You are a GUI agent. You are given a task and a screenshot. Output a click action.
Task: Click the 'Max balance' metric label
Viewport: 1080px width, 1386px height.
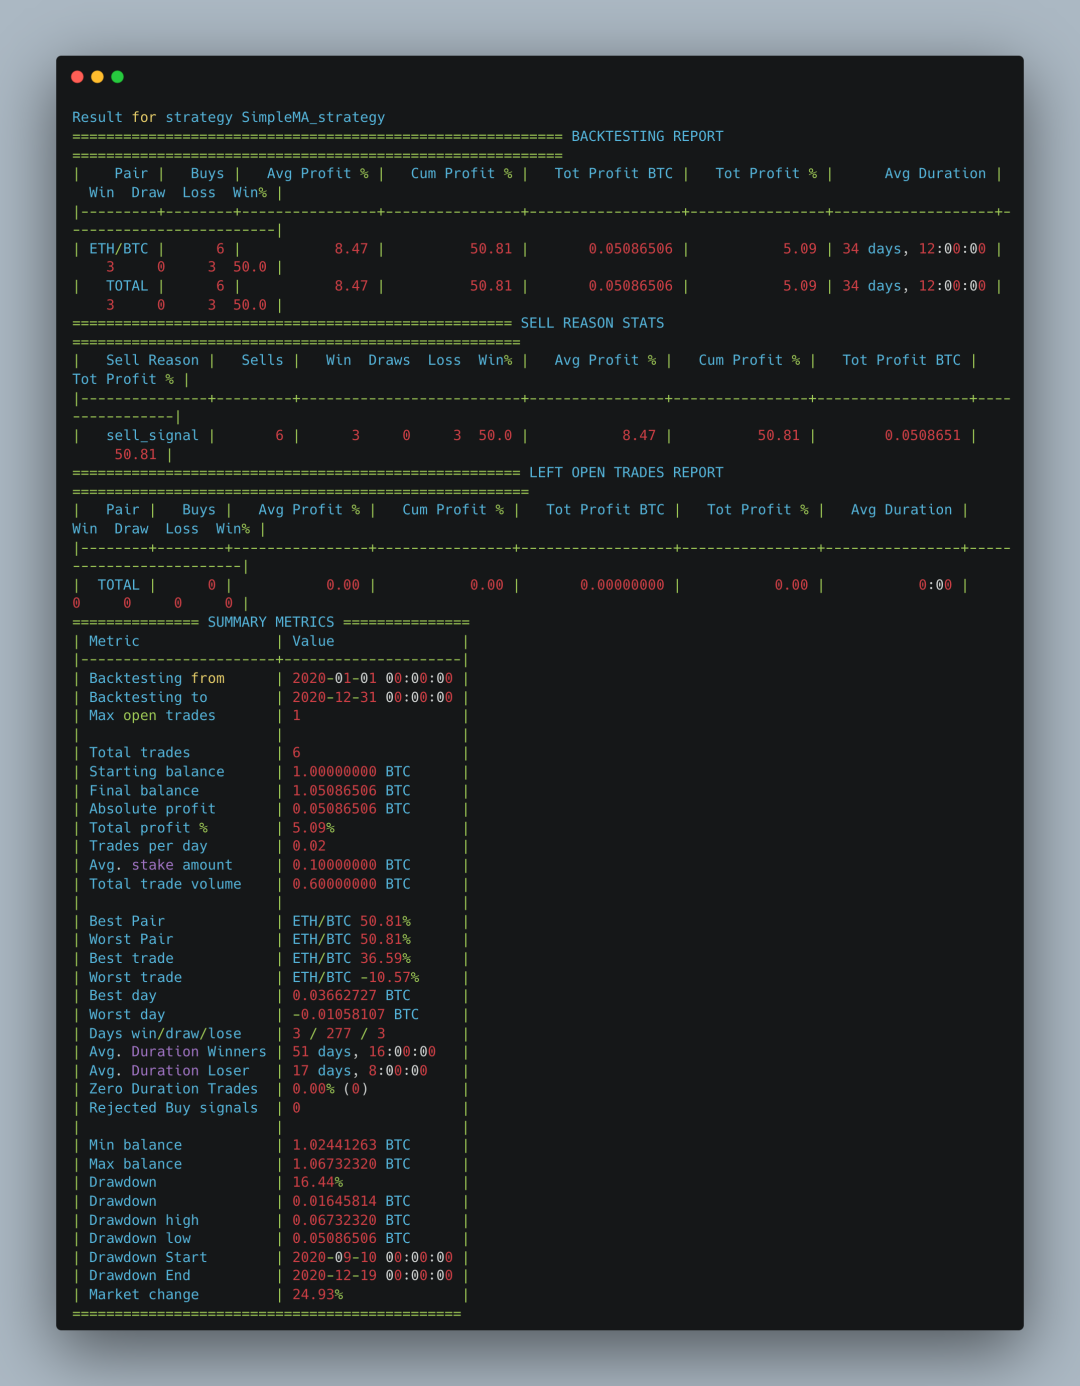coord(135,1164)
